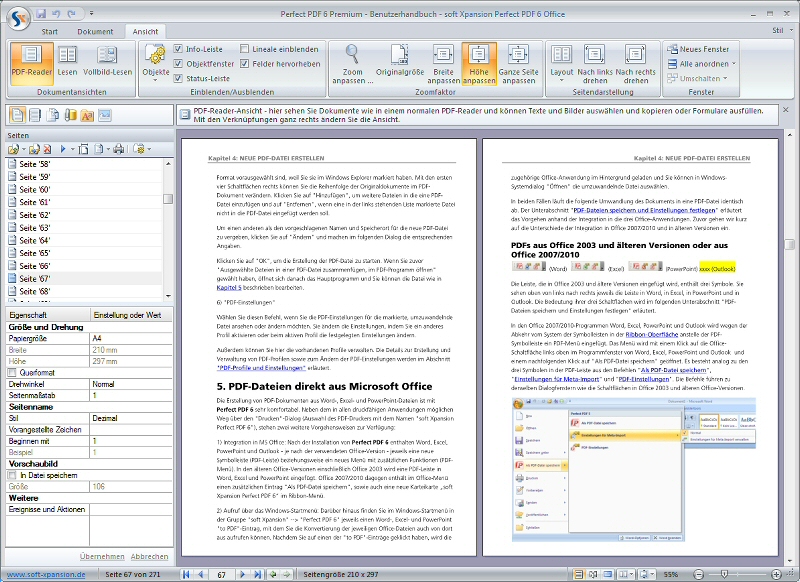Toggle Info-Leiste checkbox
The image size is (800, 582).
[178, 49]
